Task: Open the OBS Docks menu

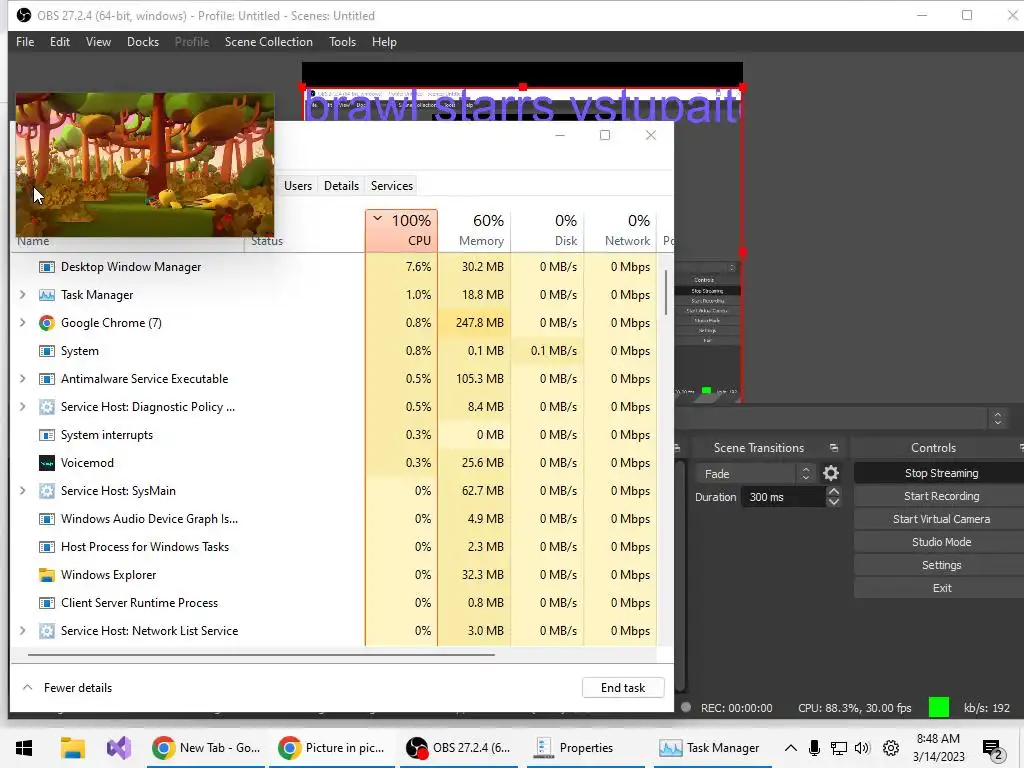Action: coord(142,42)
